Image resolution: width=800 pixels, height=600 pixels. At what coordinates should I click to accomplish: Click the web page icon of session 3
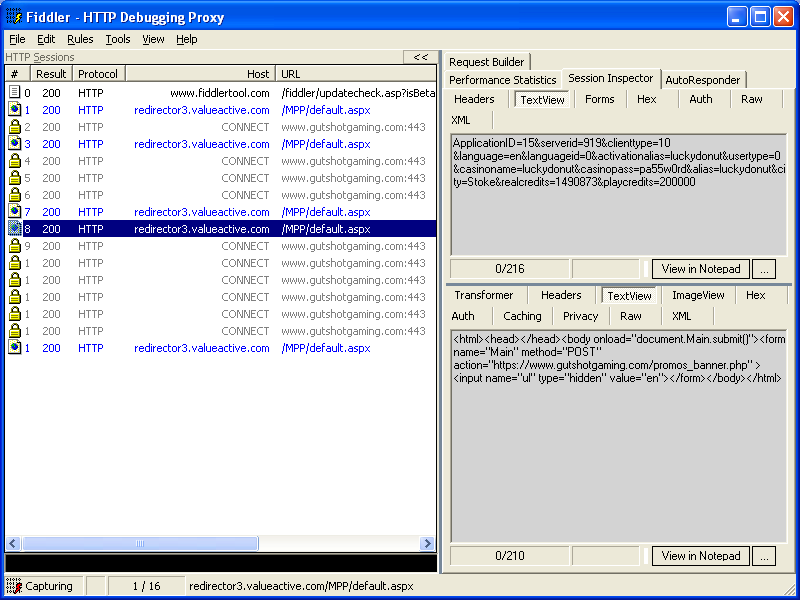(15, 143)
